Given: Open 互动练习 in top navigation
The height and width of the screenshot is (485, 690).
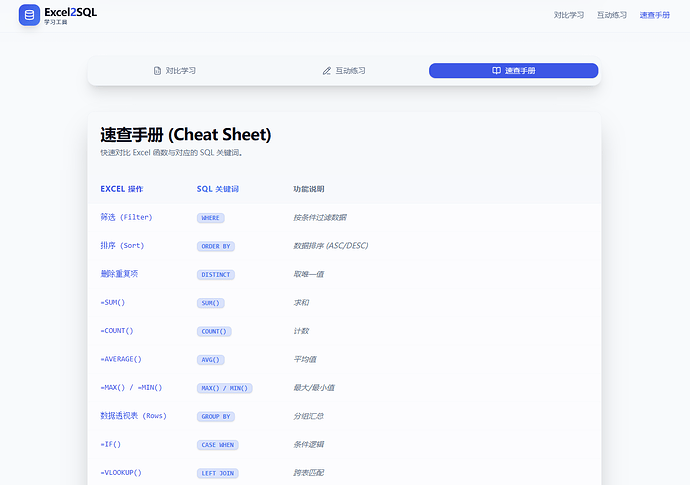Looking at the screenshot, I should click(x=611, y=15).
